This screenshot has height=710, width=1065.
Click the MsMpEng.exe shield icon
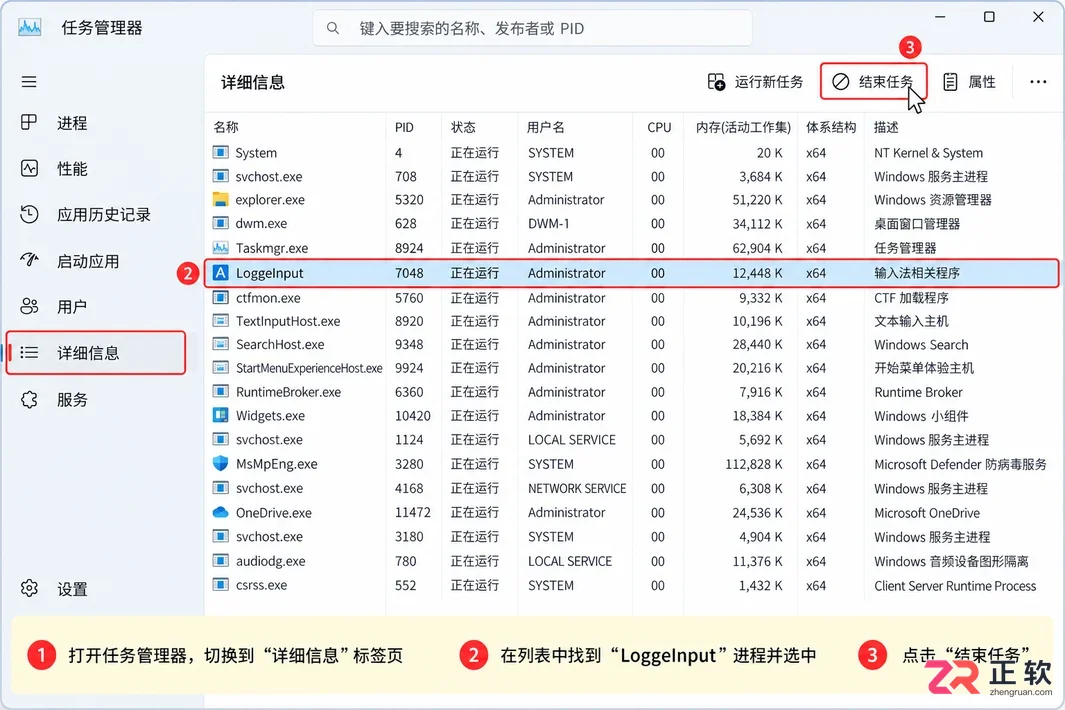coord(220,463)
